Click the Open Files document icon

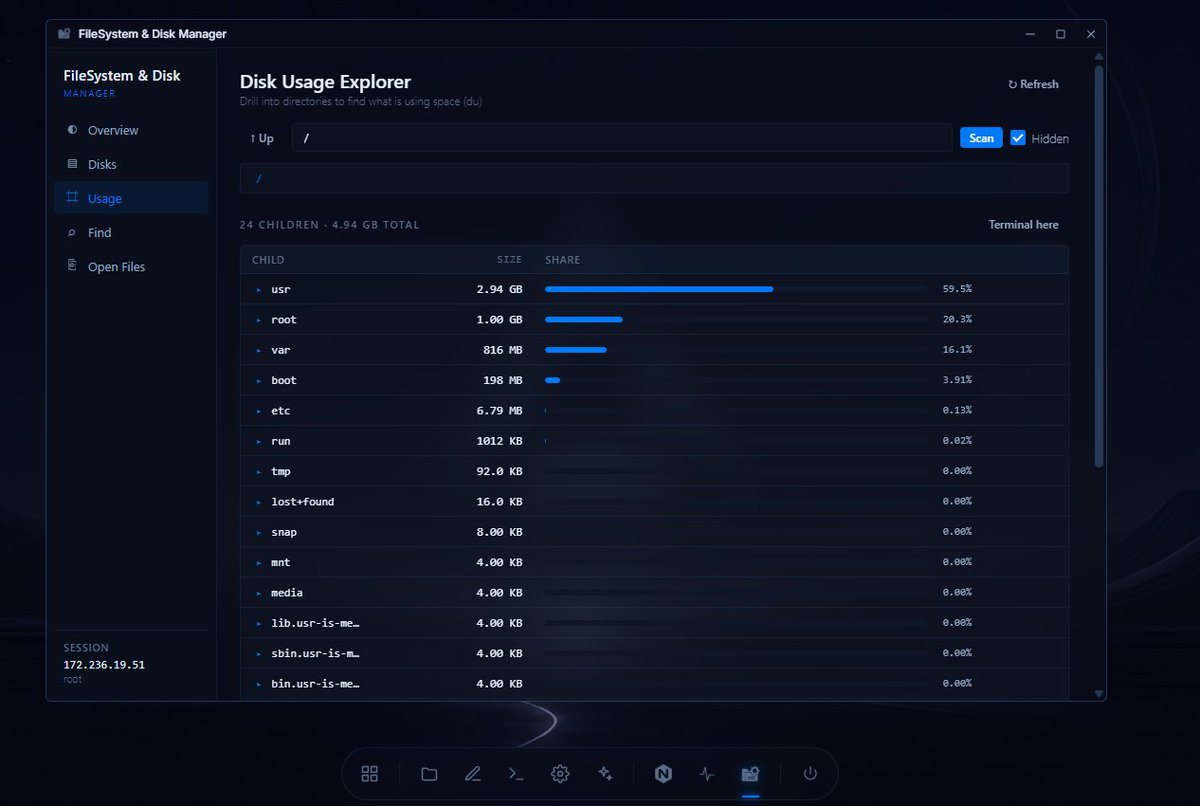[x=72, y=266]
